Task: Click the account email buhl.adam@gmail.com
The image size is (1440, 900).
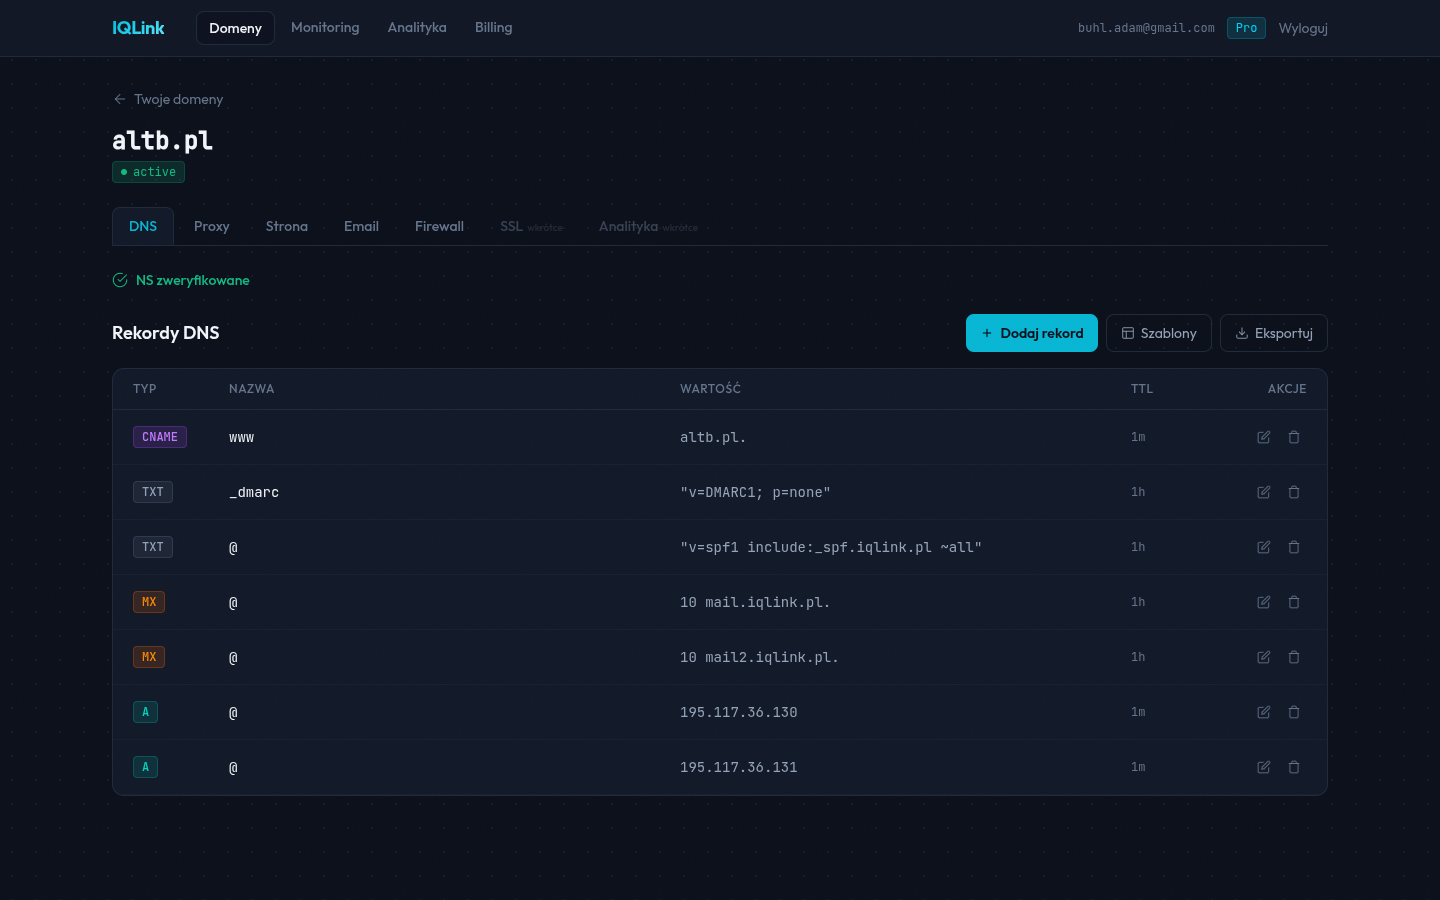Action: click(x=1146, y=28)
